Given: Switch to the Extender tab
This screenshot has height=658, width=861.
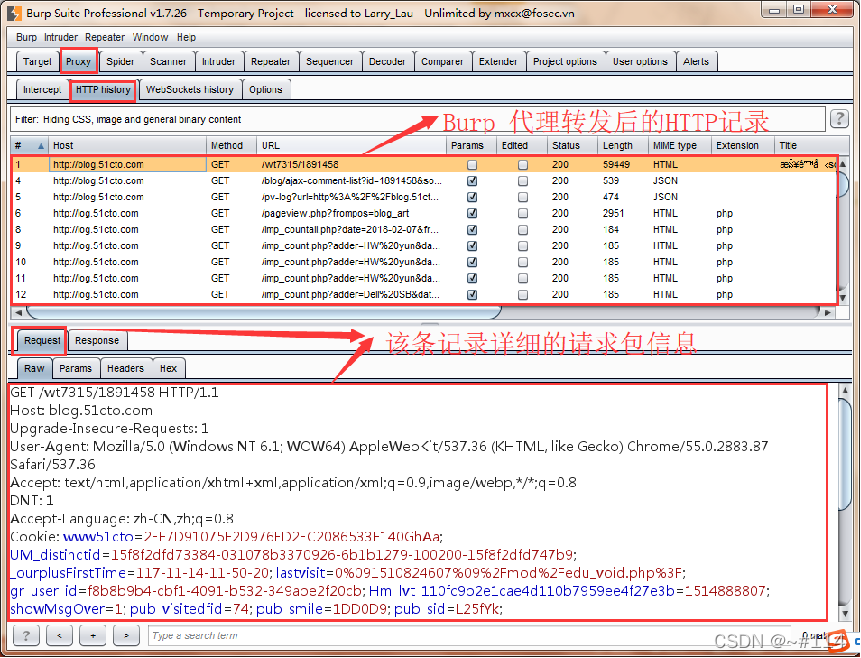Looking at the screenshot, I should pos(497,62).
